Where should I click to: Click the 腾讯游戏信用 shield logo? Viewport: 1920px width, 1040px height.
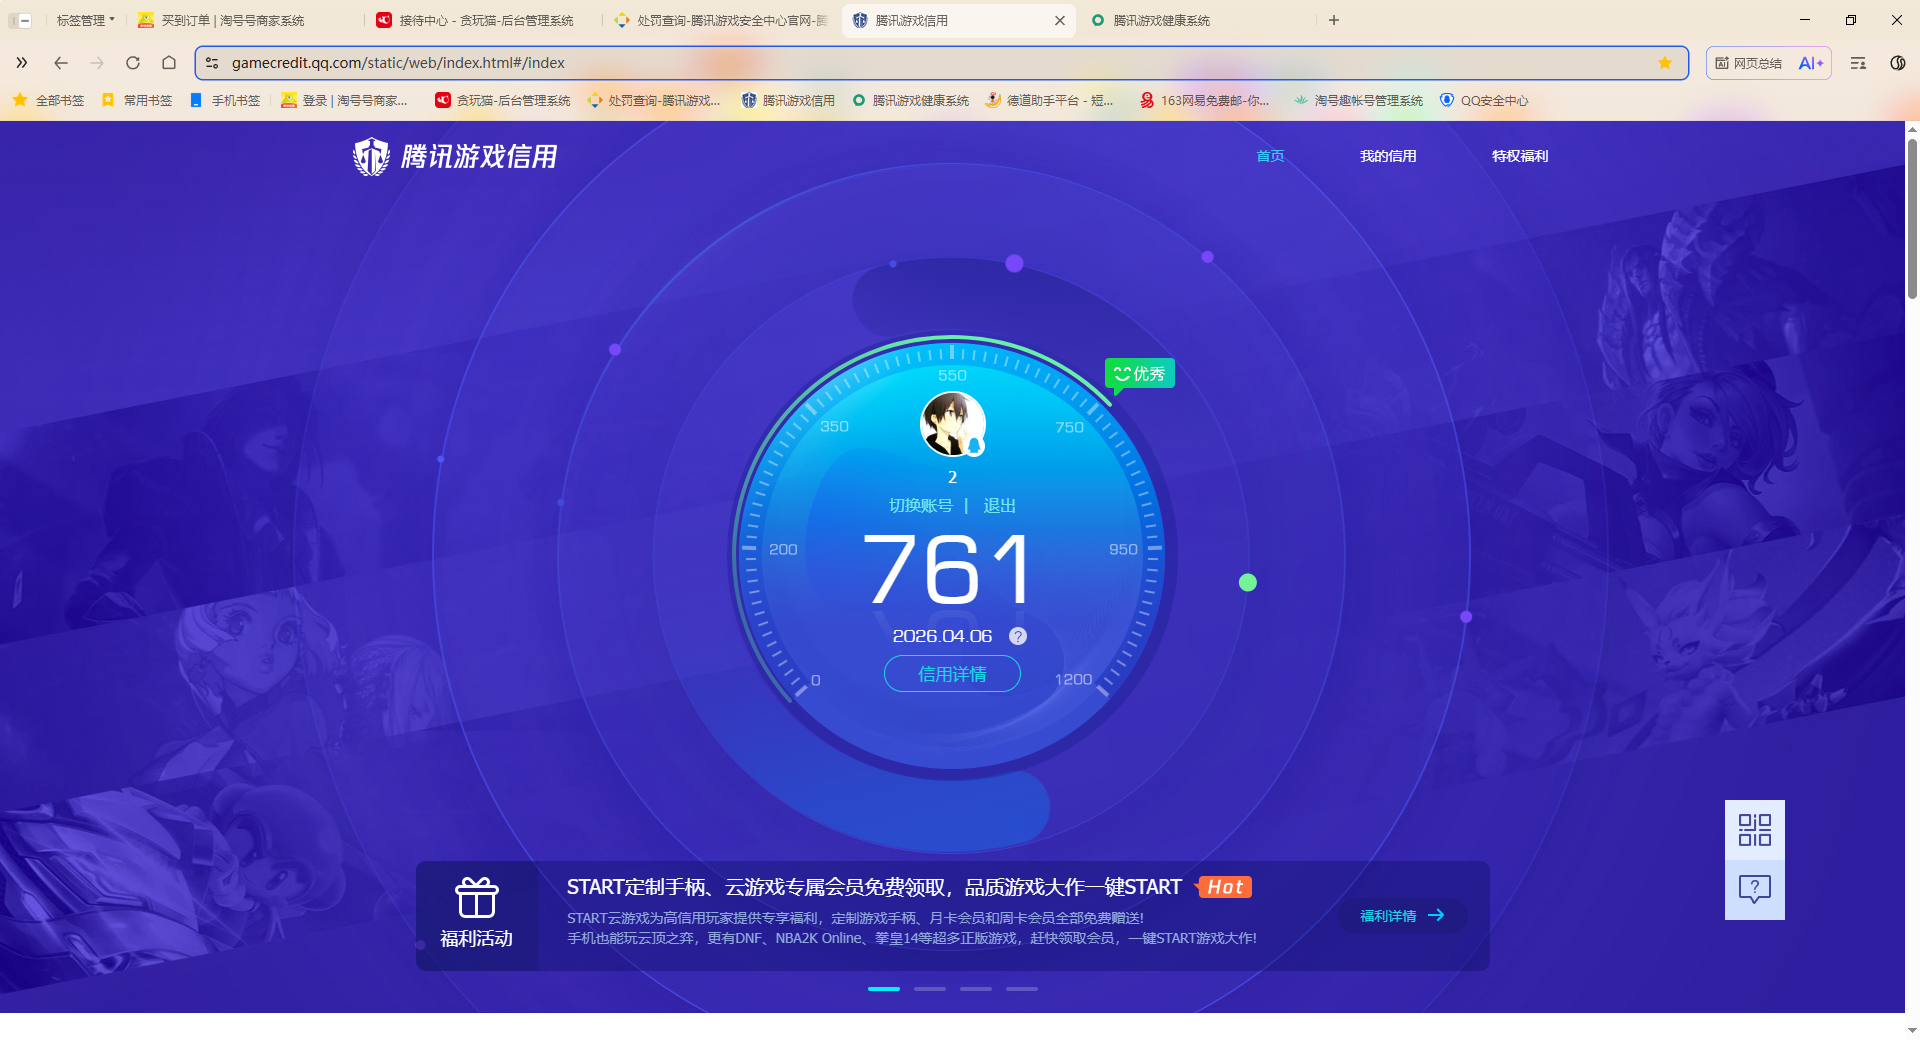tap(371, 156)
